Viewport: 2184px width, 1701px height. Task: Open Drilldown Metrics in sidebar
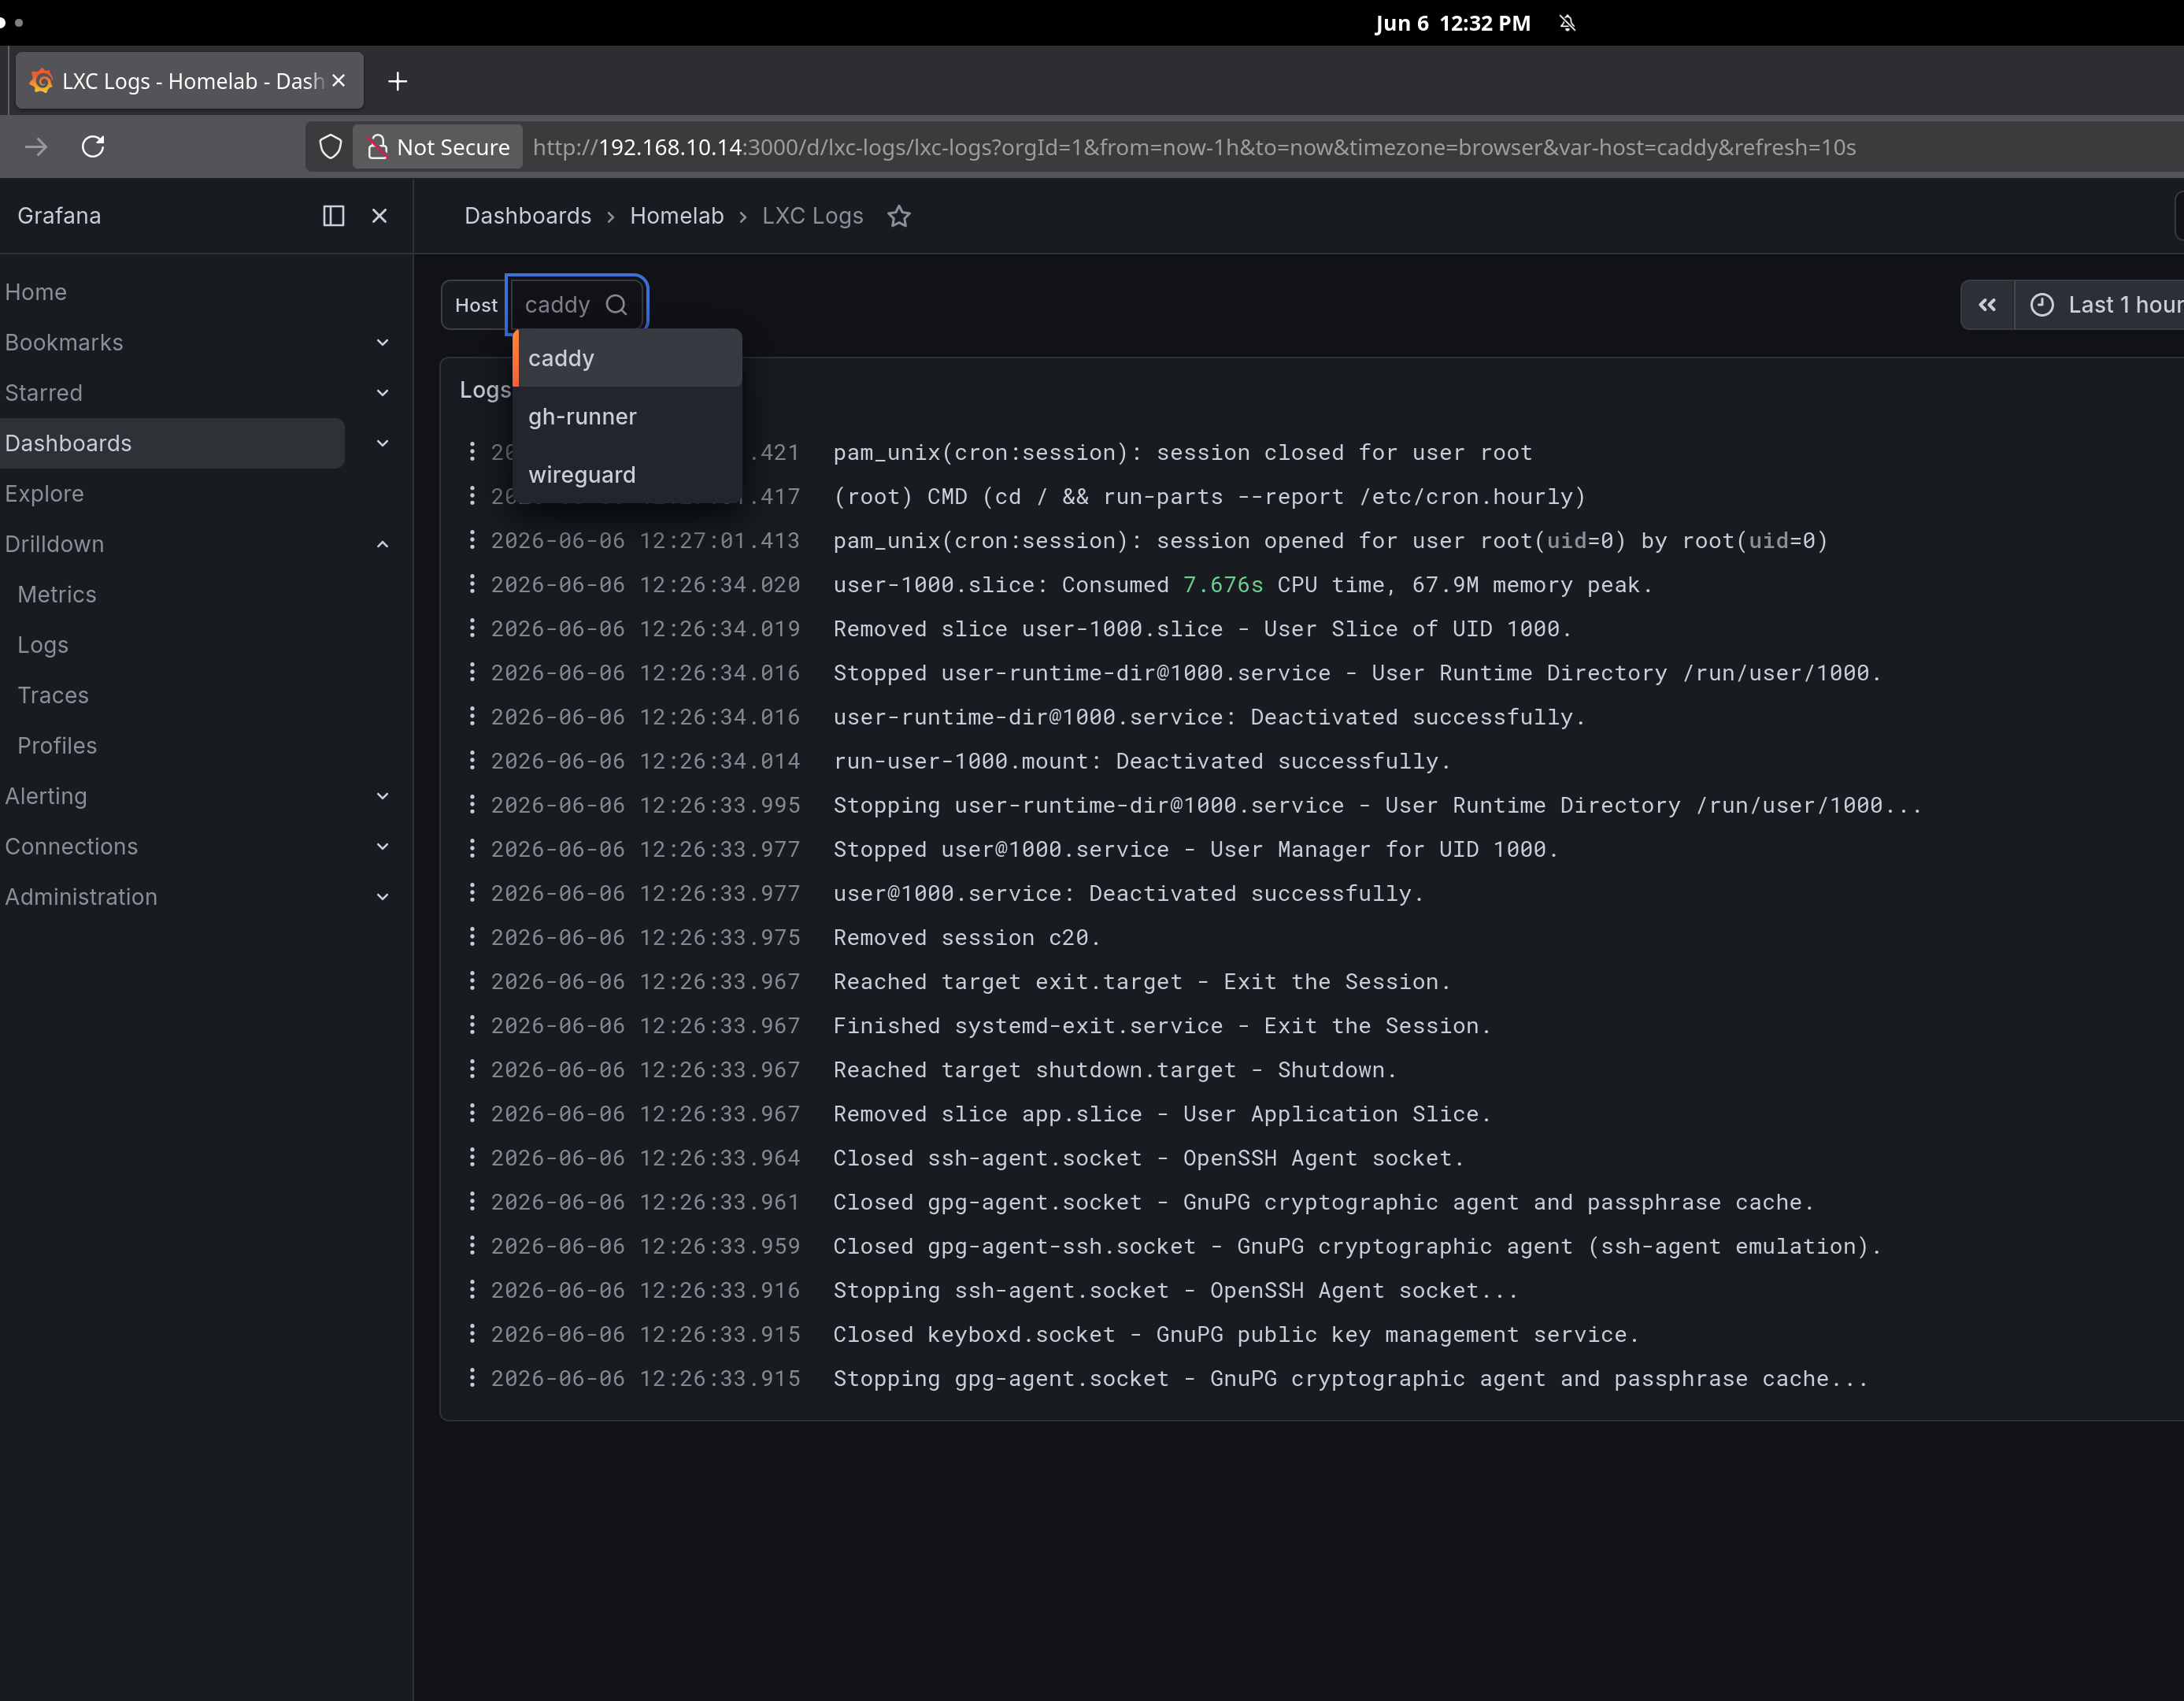click(57, 594)
